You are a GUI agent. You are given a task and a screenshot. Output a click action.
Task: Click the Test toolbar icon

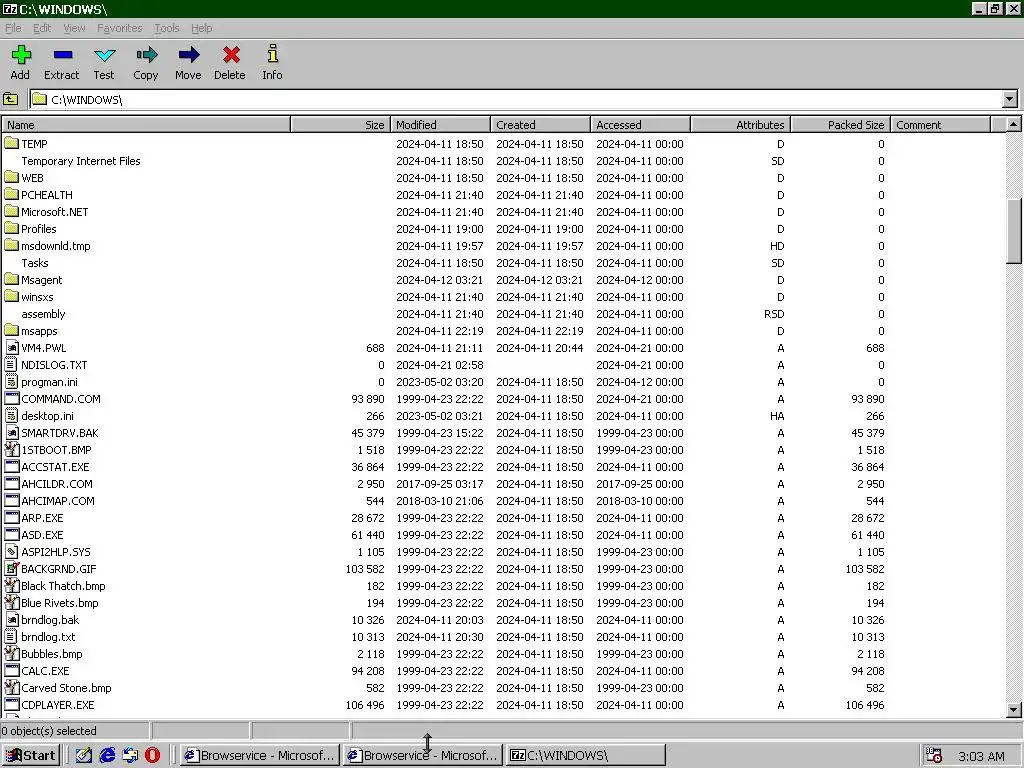pyautogui.click(x=104, y=55)
